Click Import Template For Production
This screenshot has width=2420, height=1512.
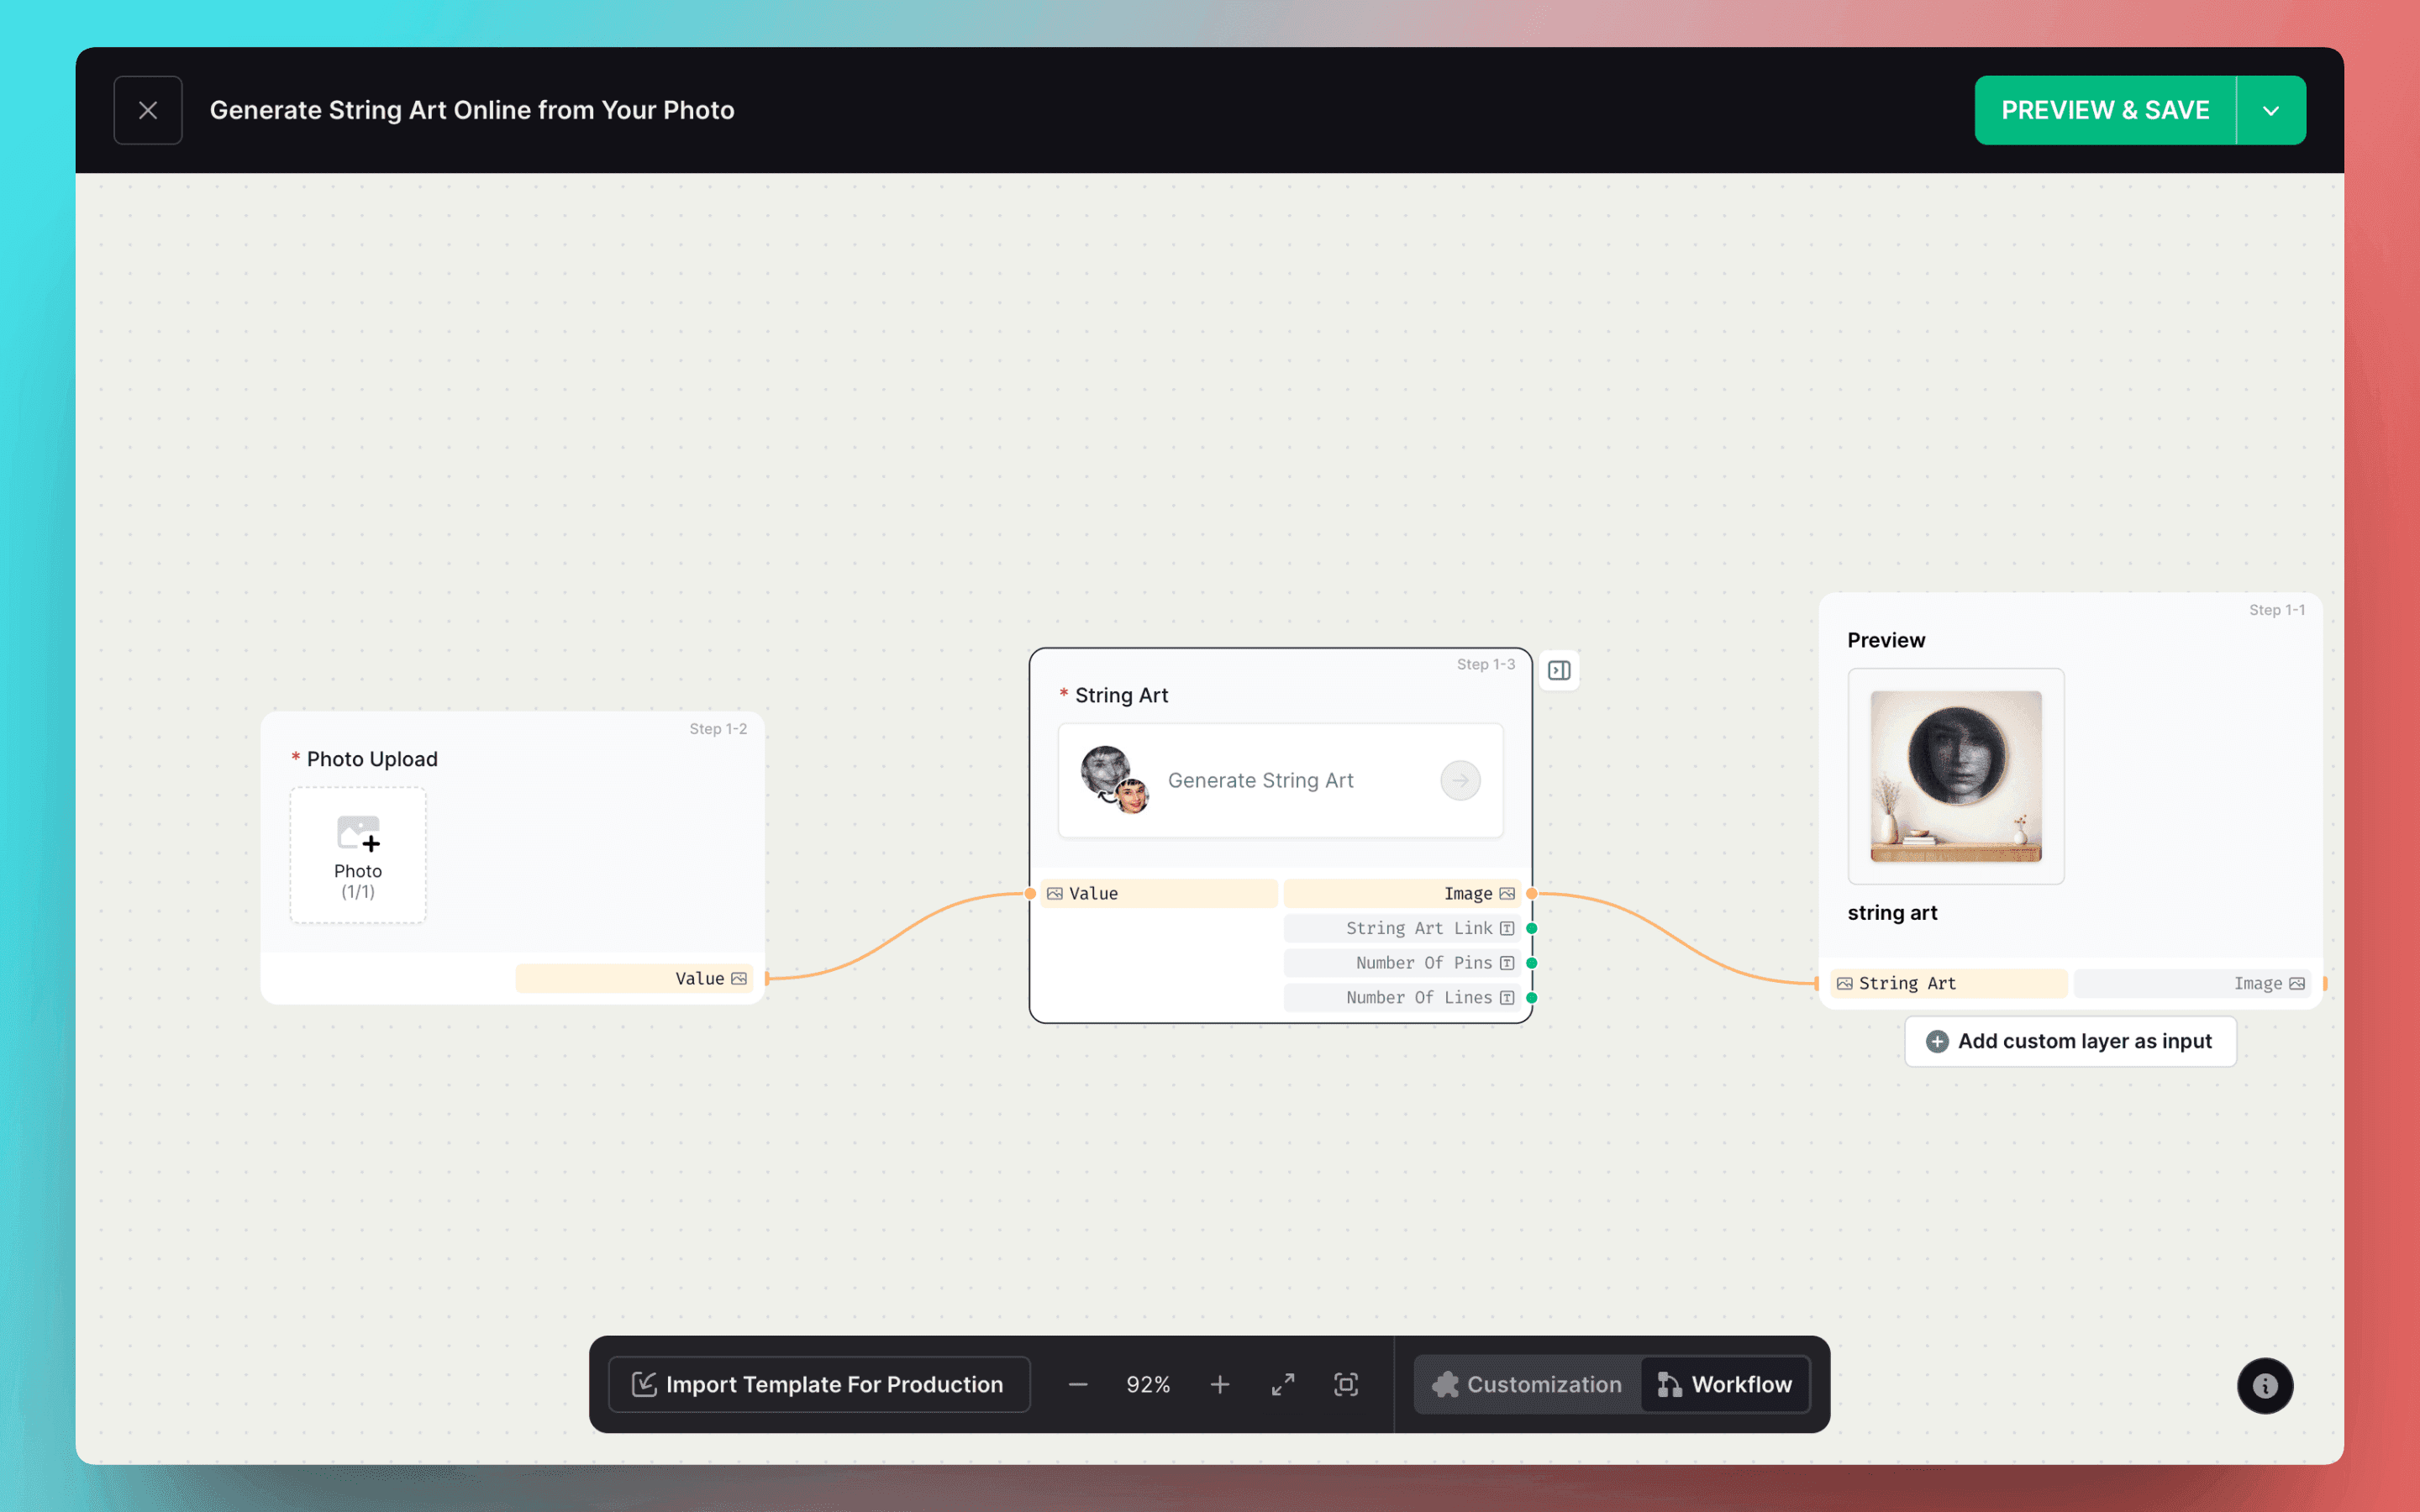[819, 1385]
